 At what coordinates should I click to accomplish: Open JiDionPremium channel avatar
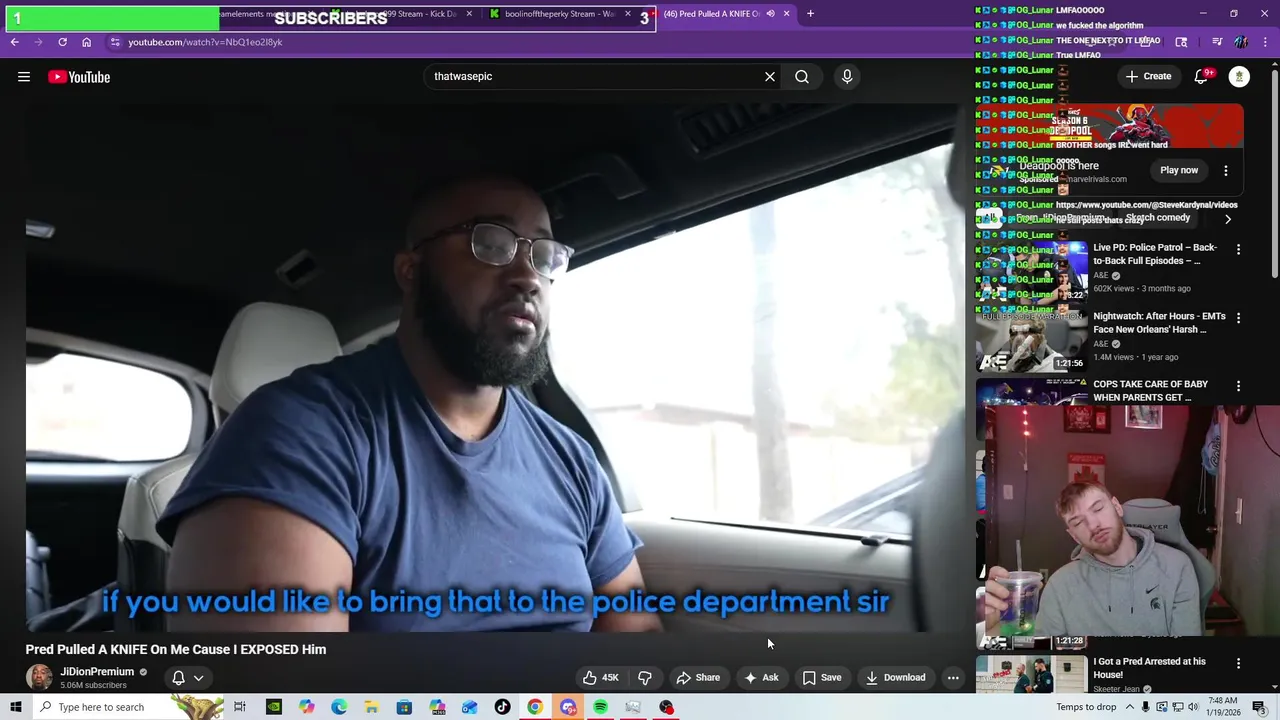(x=39, y=677)
